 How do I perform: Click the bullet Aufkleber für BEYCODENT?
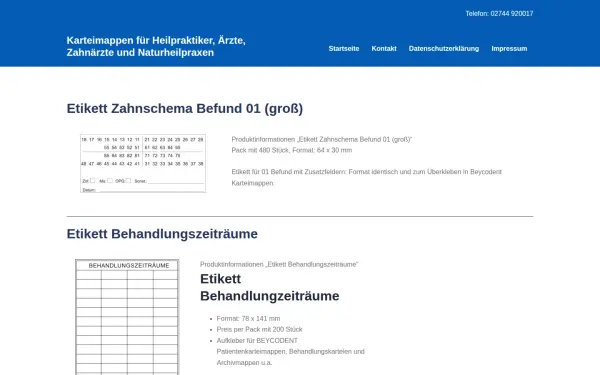click(290, 352)
